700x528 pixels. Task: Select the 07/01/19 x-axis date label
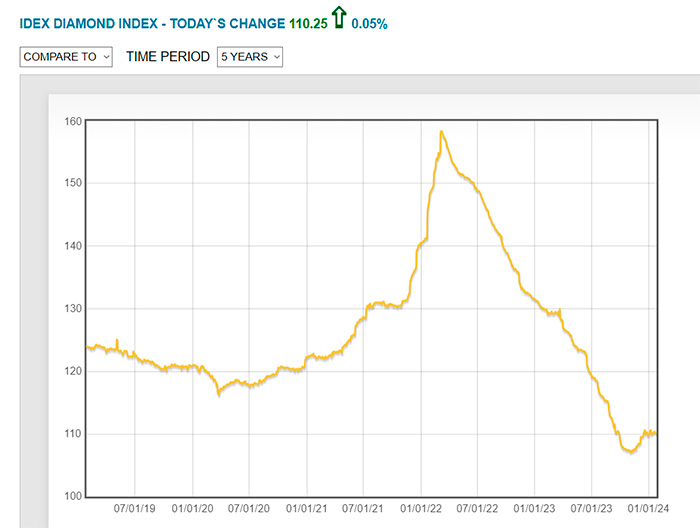click(135, 508)
